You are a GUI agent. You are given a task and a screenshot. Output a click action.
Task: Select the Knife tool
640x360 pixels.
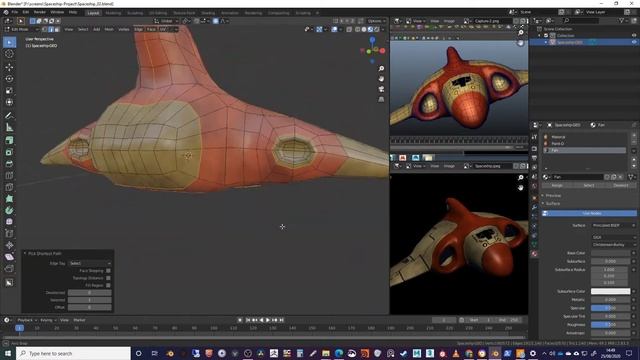pyautogui.click(x=9, y=187)
